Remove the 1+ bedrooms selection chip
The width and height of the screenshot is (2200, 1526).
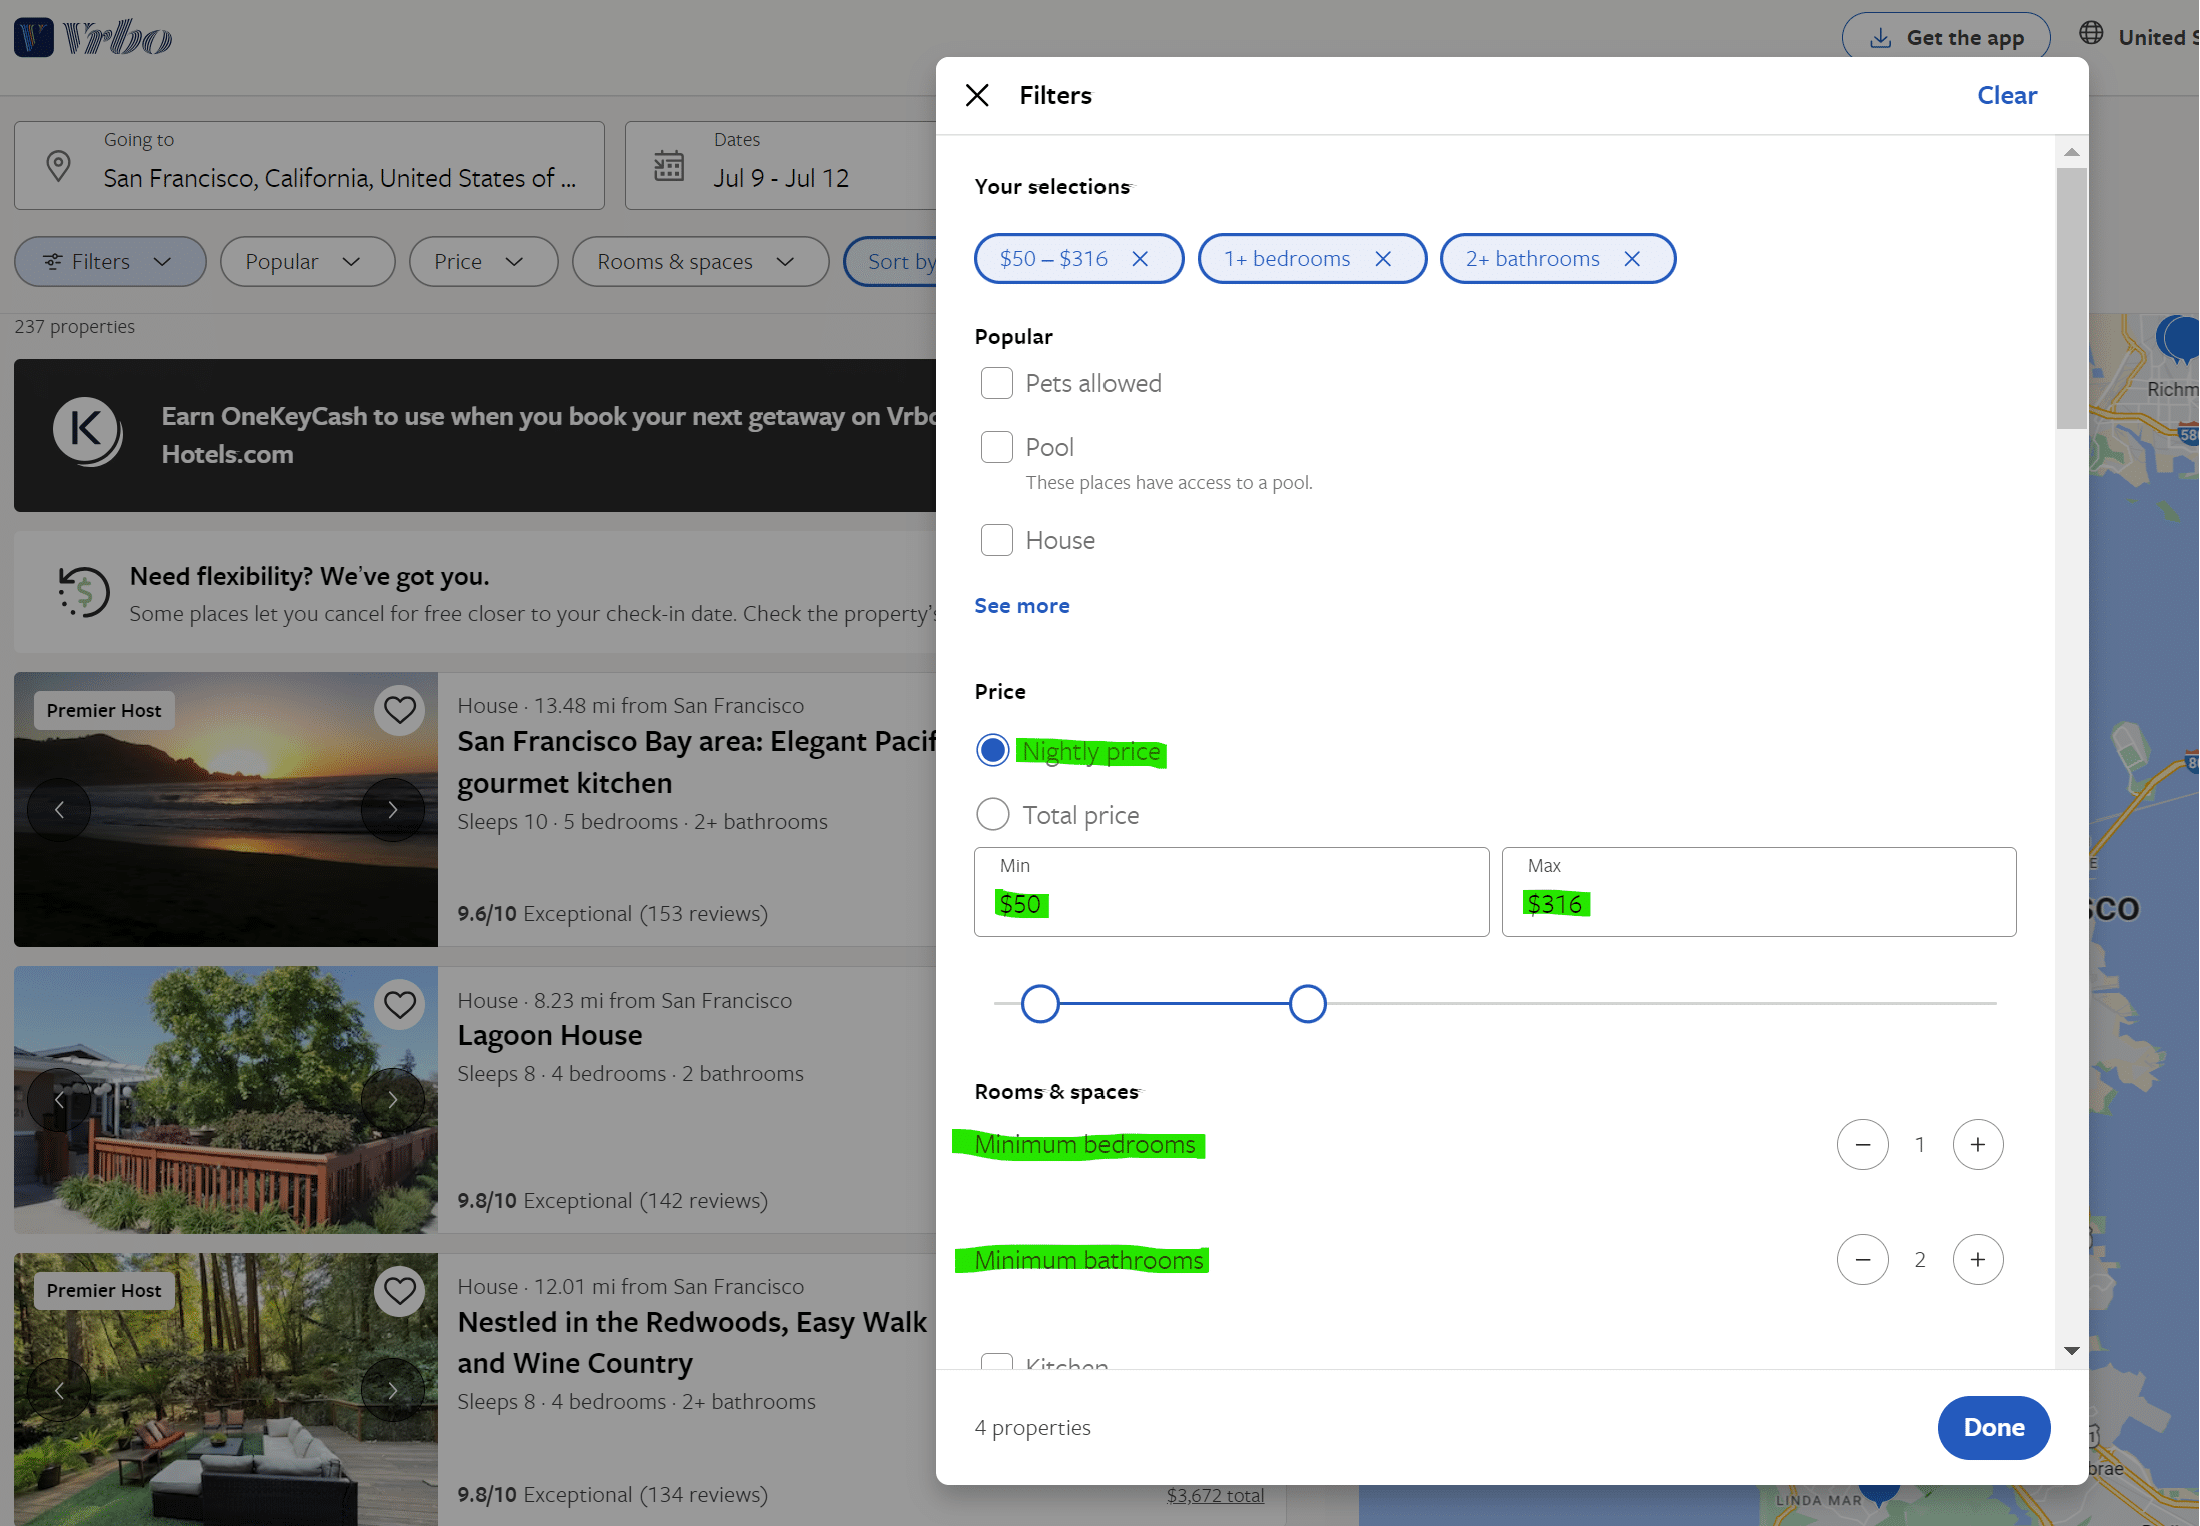[1383, 259]
